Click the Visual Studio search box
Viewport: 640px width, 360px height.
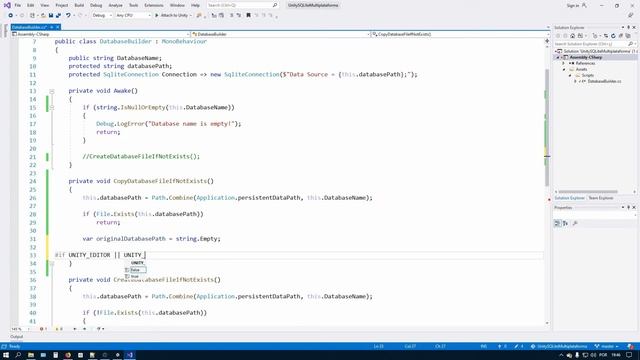pyautogui.click(x=242, y=5)
